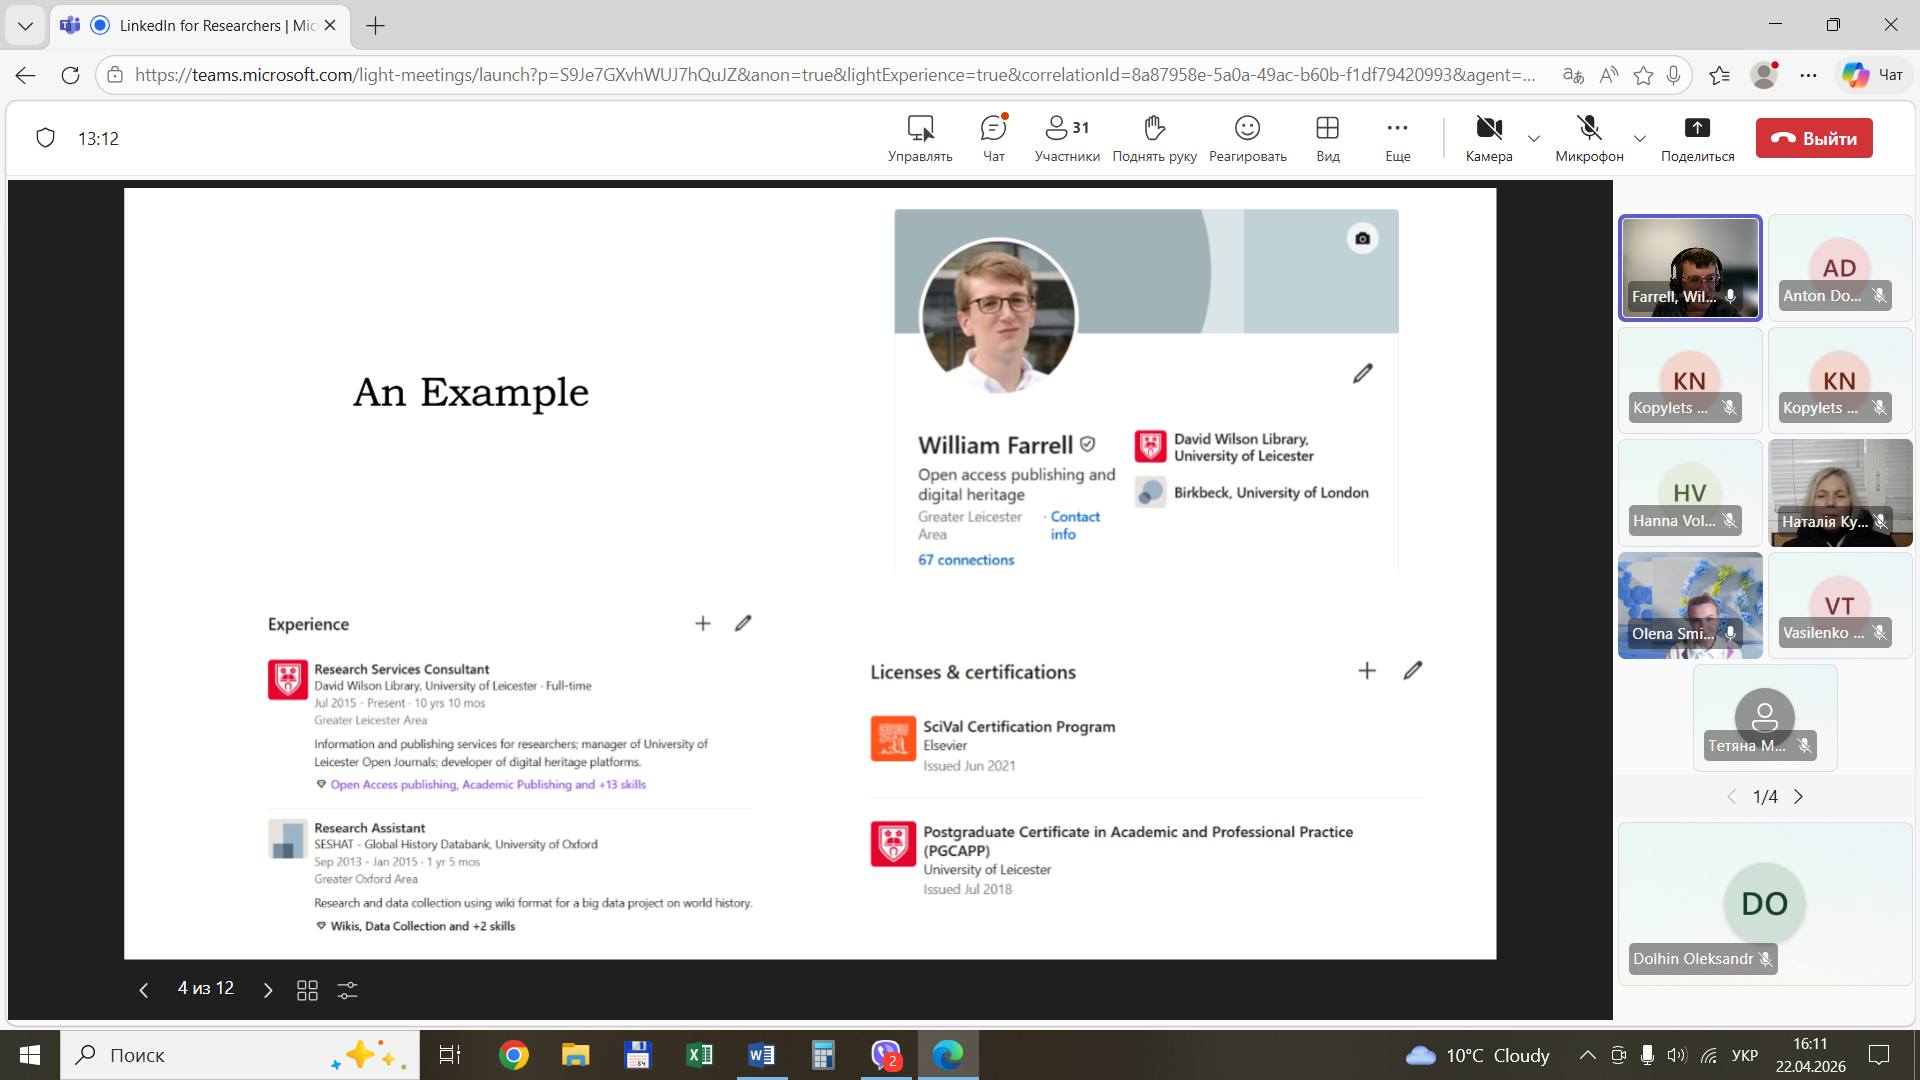The width and height of the screenshot is (1920, 1080).
Task: Go to next participants page arrow
Action: click(1798, 797)
